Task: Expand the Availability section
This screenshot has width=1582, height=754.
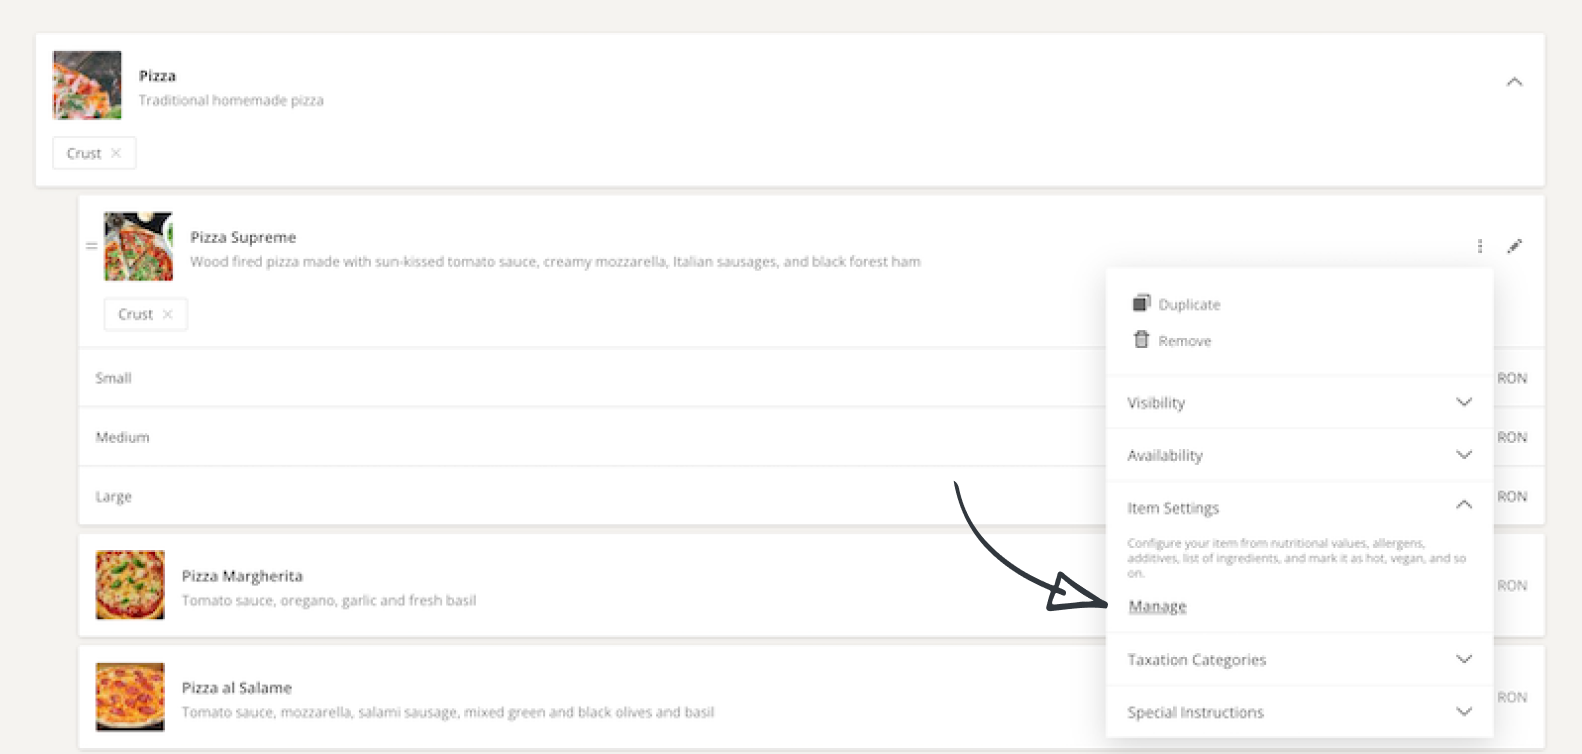Action: 1463,455
